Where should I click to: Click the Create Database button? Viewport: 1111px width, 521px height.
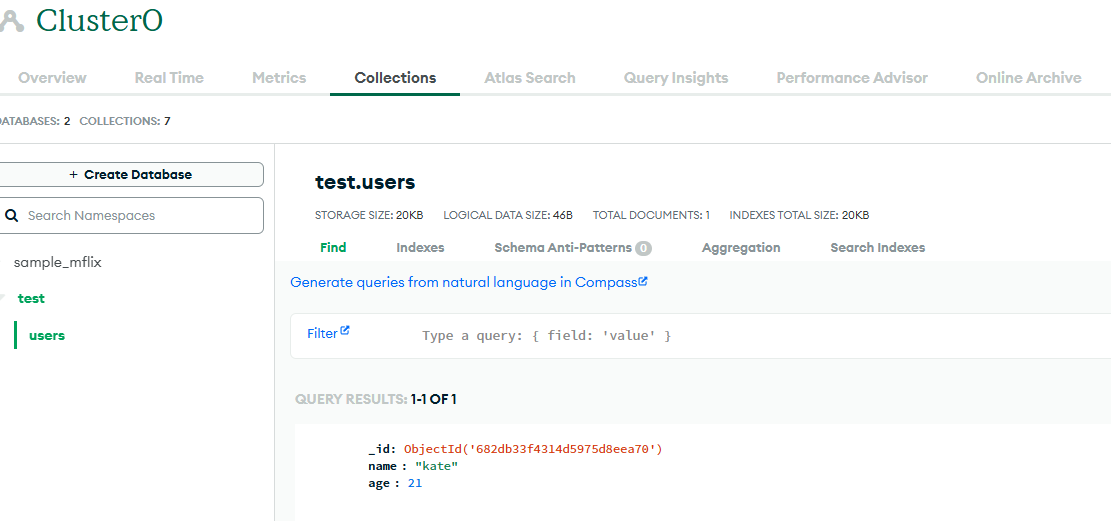tap(131, 174)
